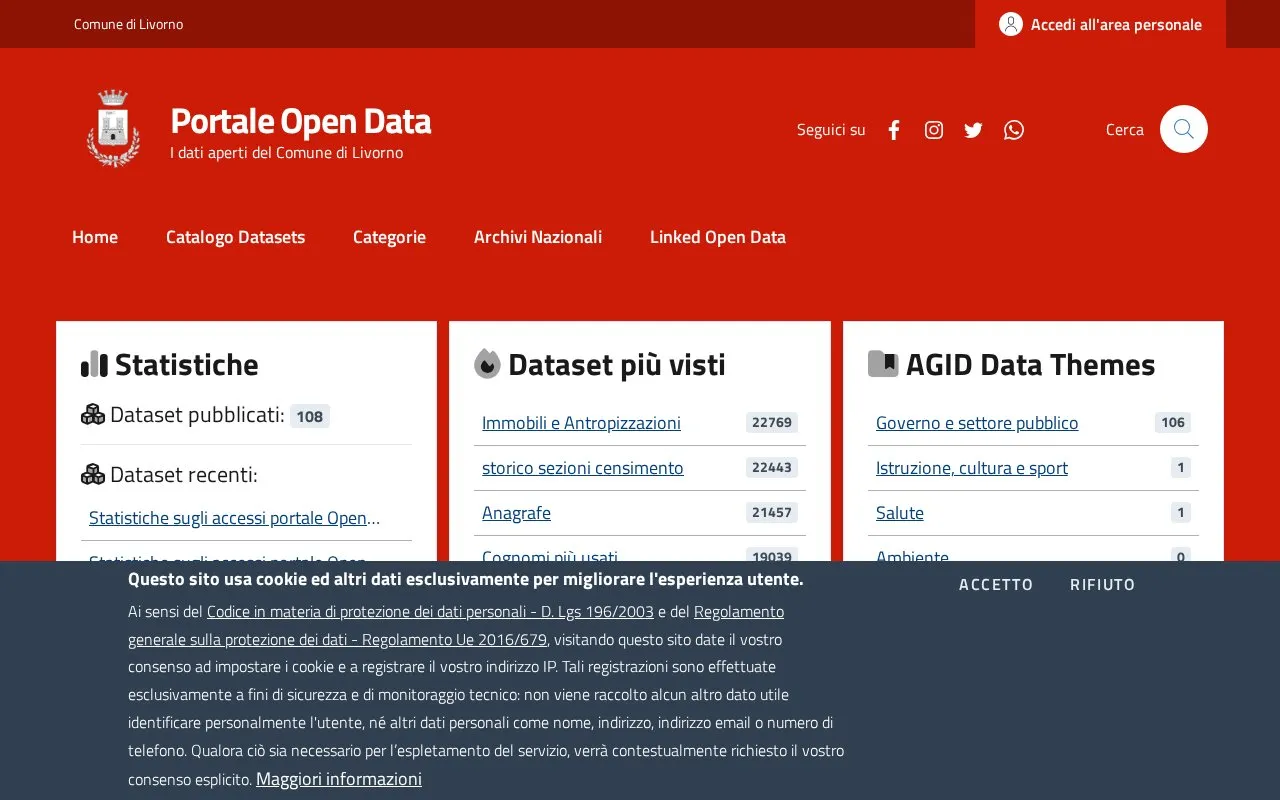Open the Linked Open Data menu item
This screenshot has height=800, width=1280.
pos(718,237)
